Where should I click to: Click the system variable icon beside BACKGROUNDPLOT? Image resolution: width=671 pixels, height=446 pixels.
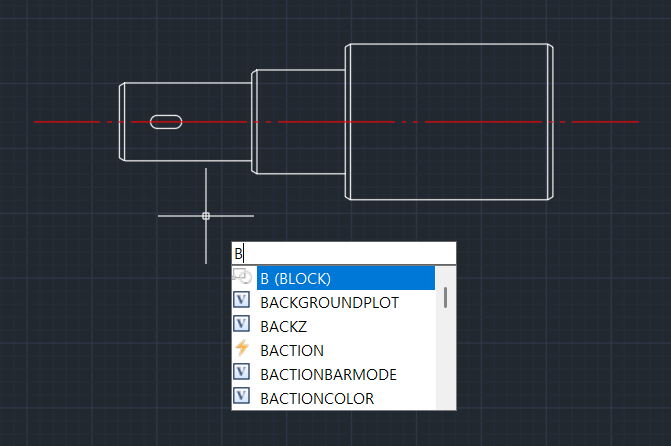coord(241,301)
